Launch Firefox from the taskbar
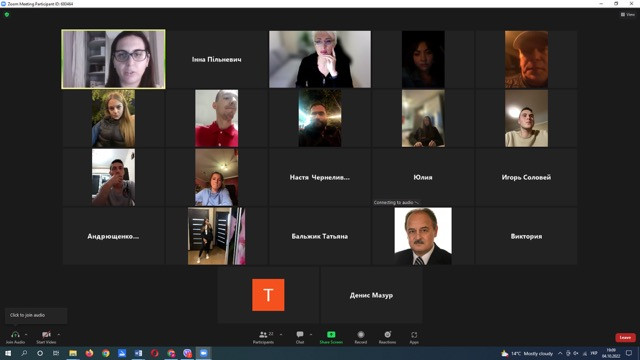Image resolution: width=640 pixels, height=360 pixels. point(89,353)
